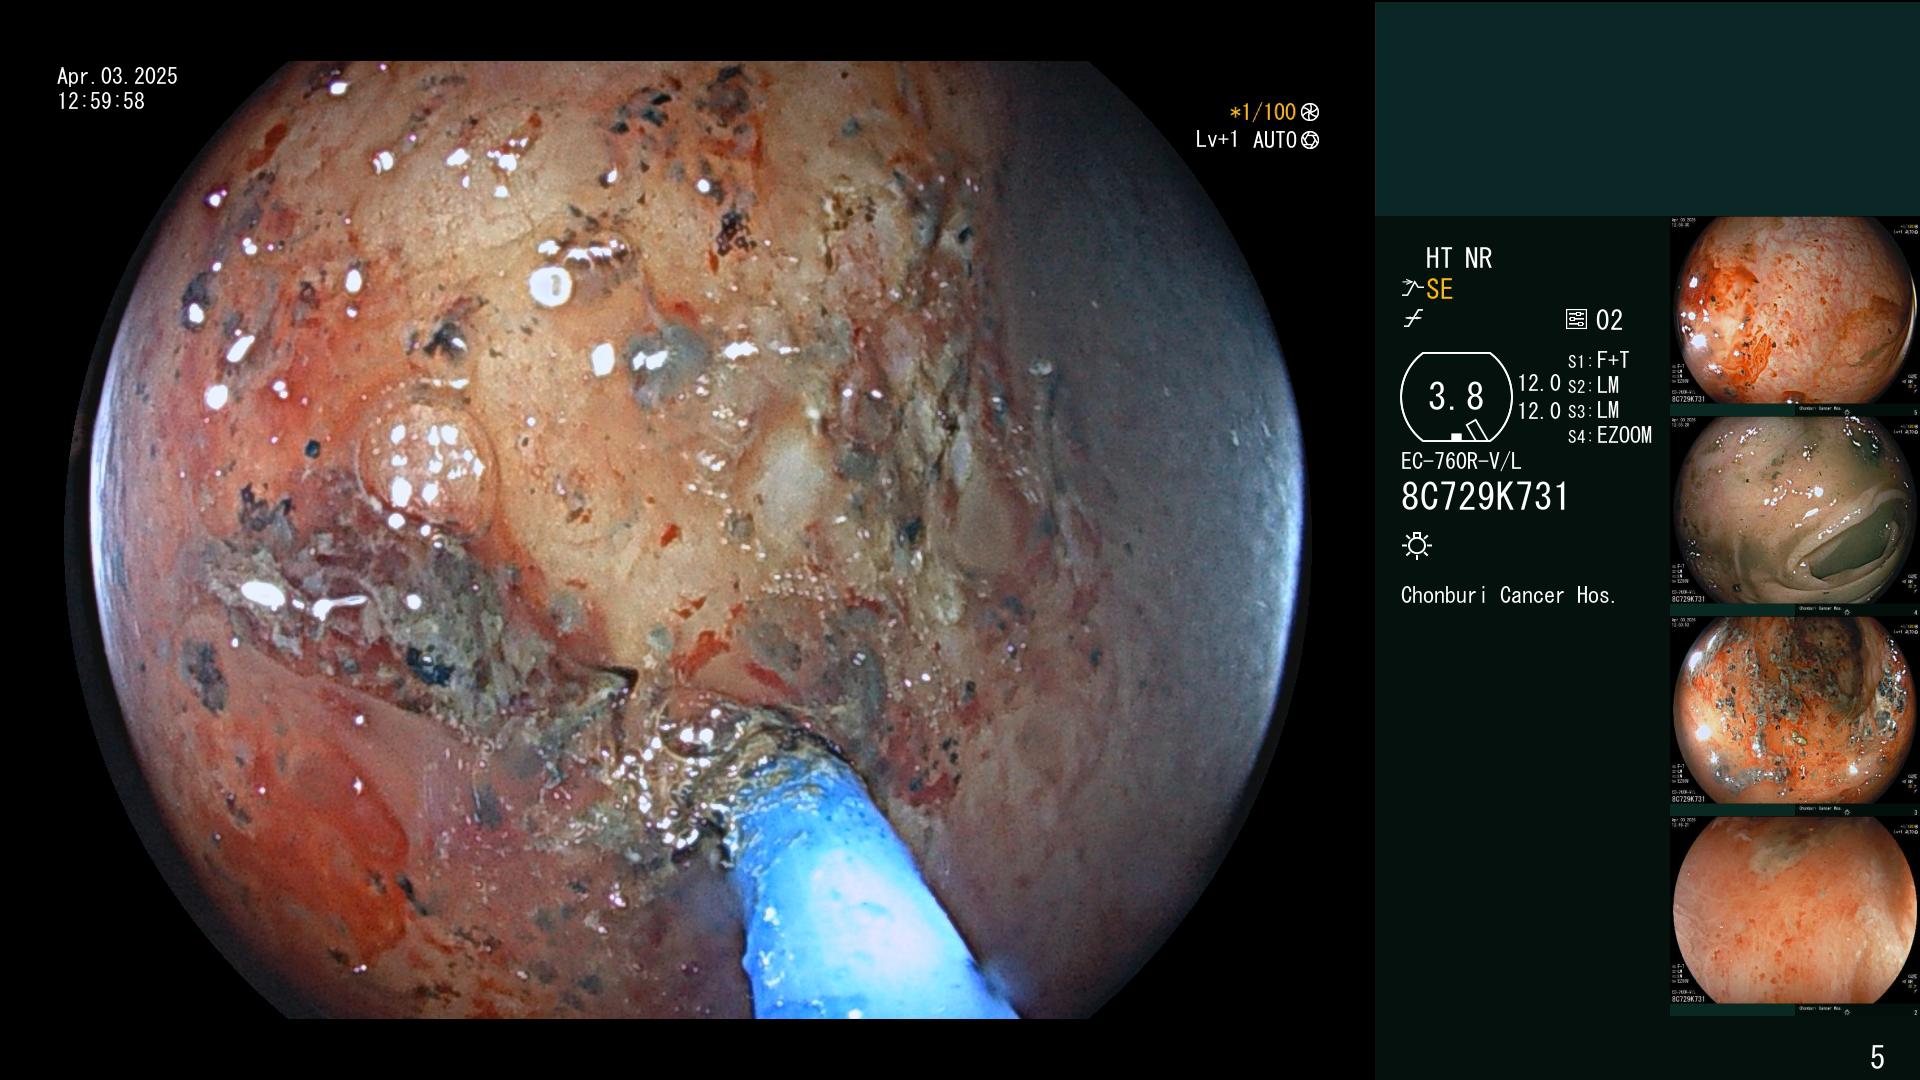Click the HT NR label
Image resolution: width=1920 pixels, height=1080 pixels.
coord(1458,258)
